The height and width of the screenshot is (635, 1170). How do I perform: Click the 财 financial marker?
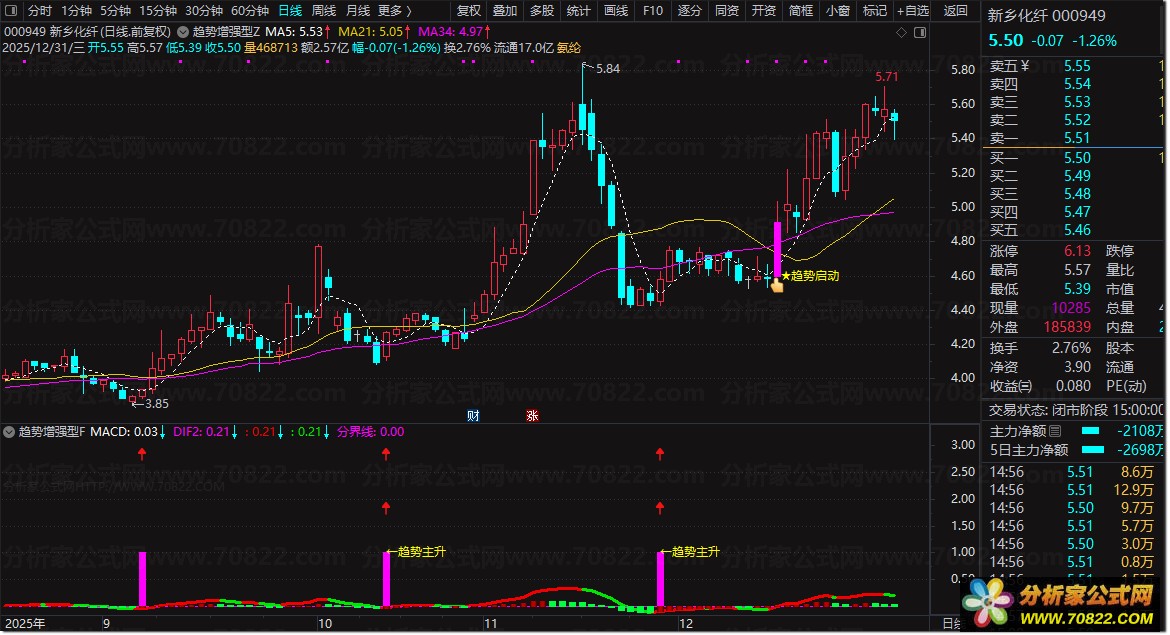click(x=473, y=416)
